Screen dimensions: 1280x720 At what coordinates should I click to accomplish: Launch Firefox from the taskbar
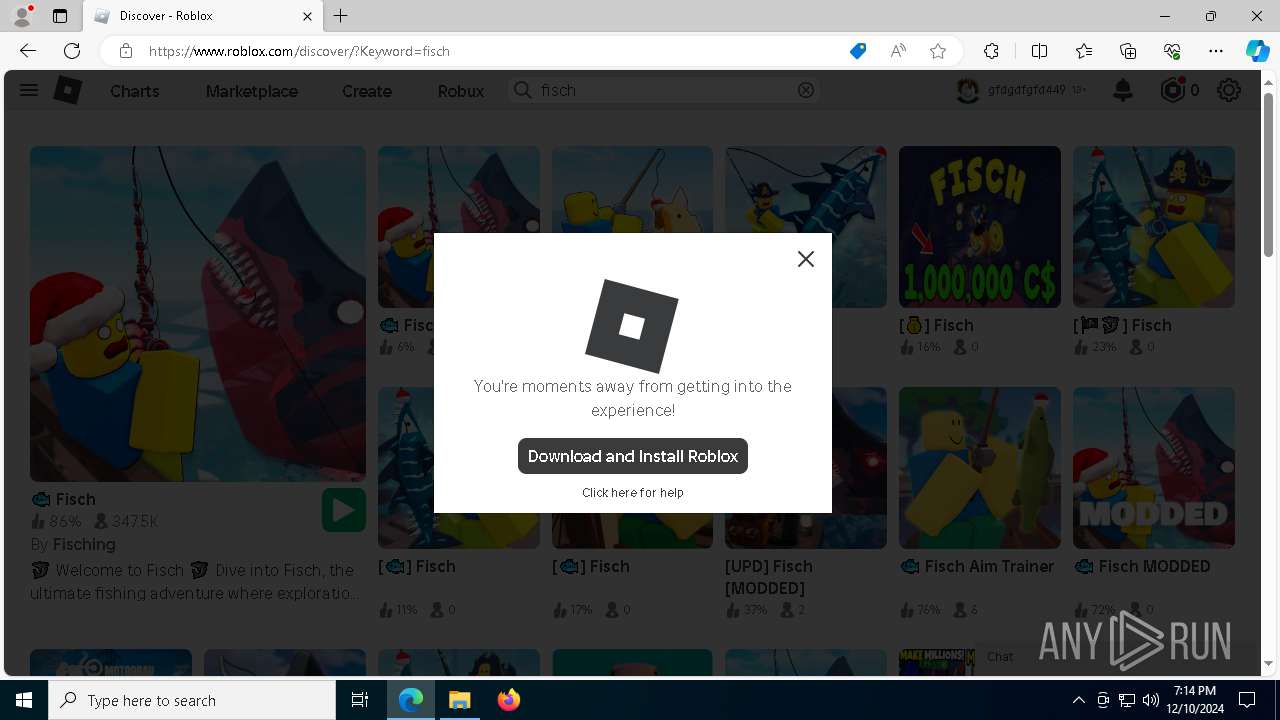coord(508,700)
